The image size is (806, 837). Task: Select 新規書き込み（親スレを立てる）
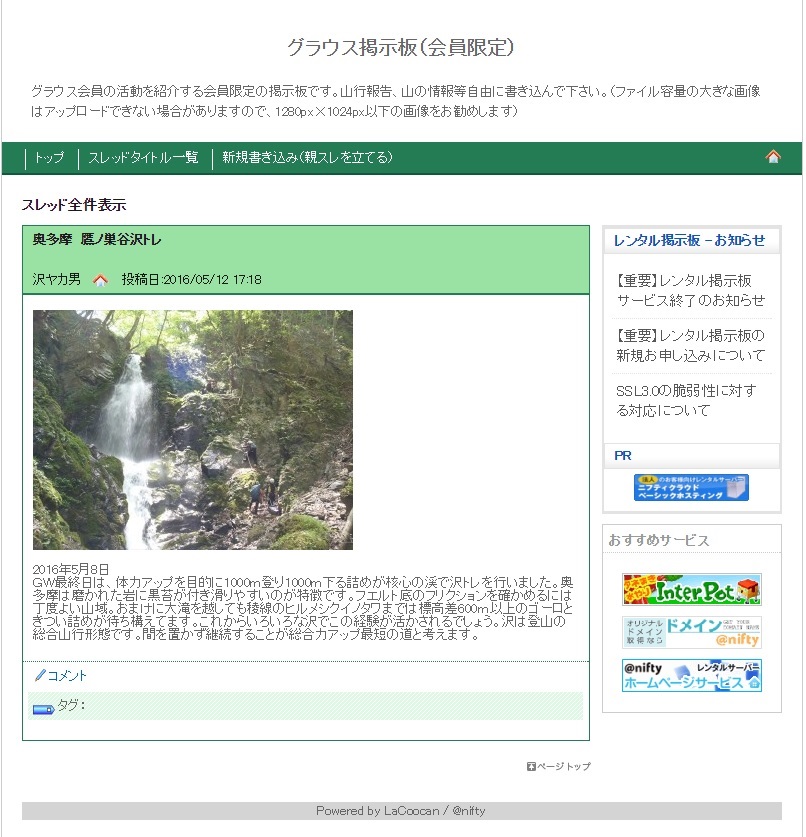click(x=307, y=157)
